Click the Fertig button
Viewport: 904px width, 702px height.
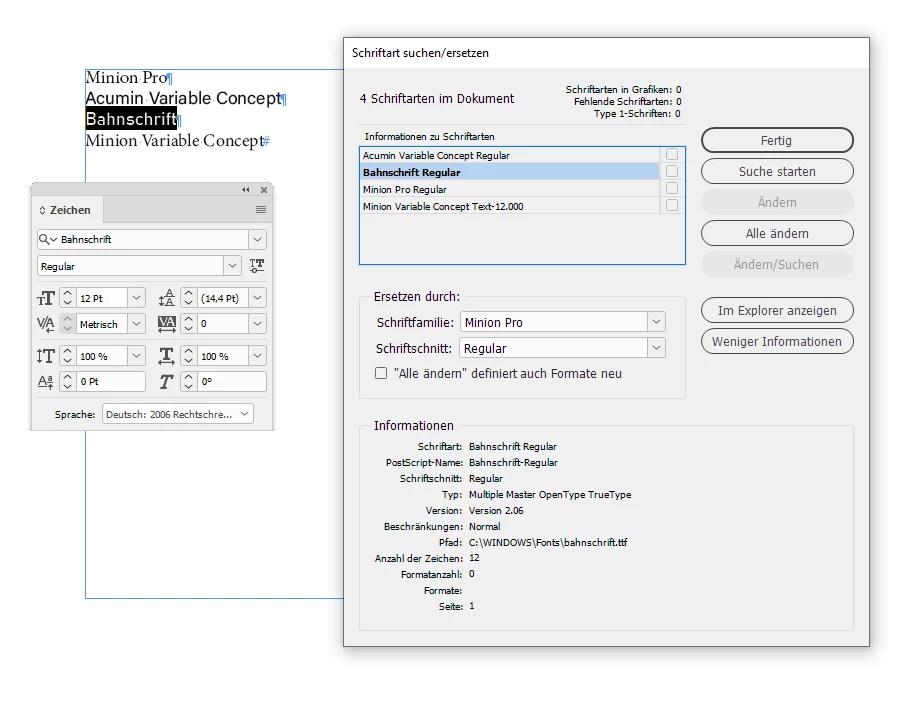coord(777,140)
